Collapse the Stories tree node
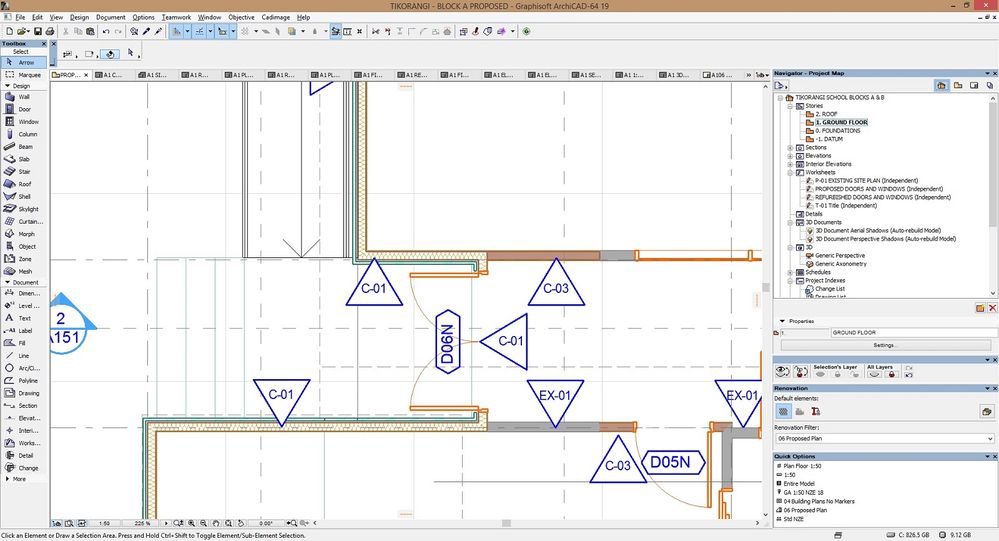 790,106
